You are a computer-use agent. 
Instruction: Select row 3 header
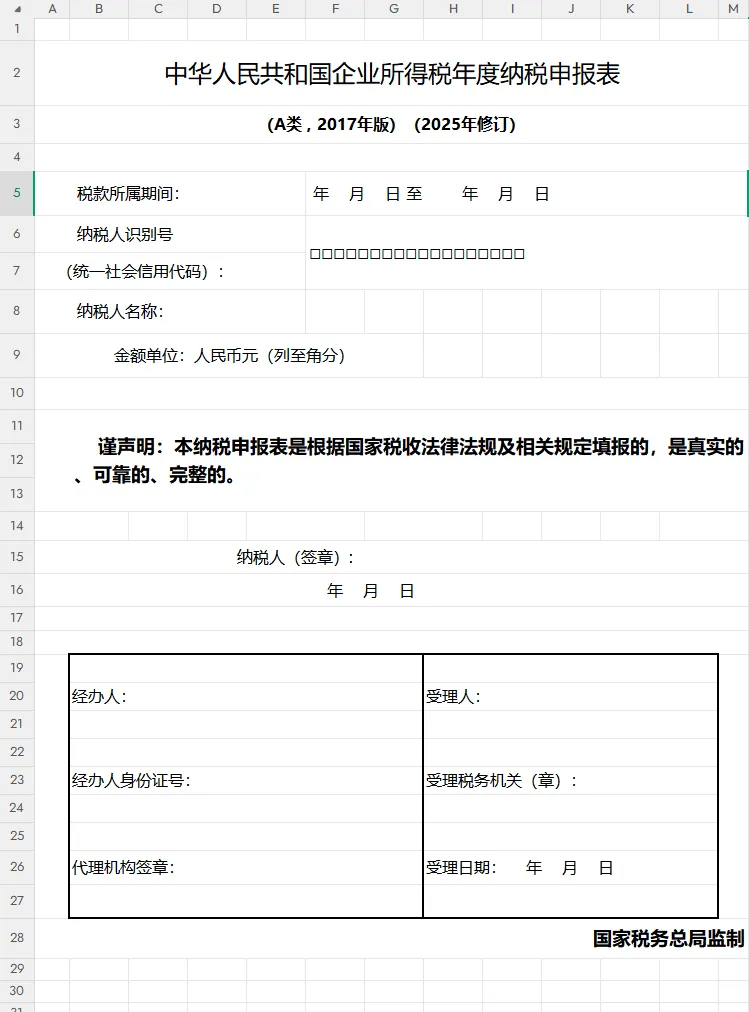point(17,124)
